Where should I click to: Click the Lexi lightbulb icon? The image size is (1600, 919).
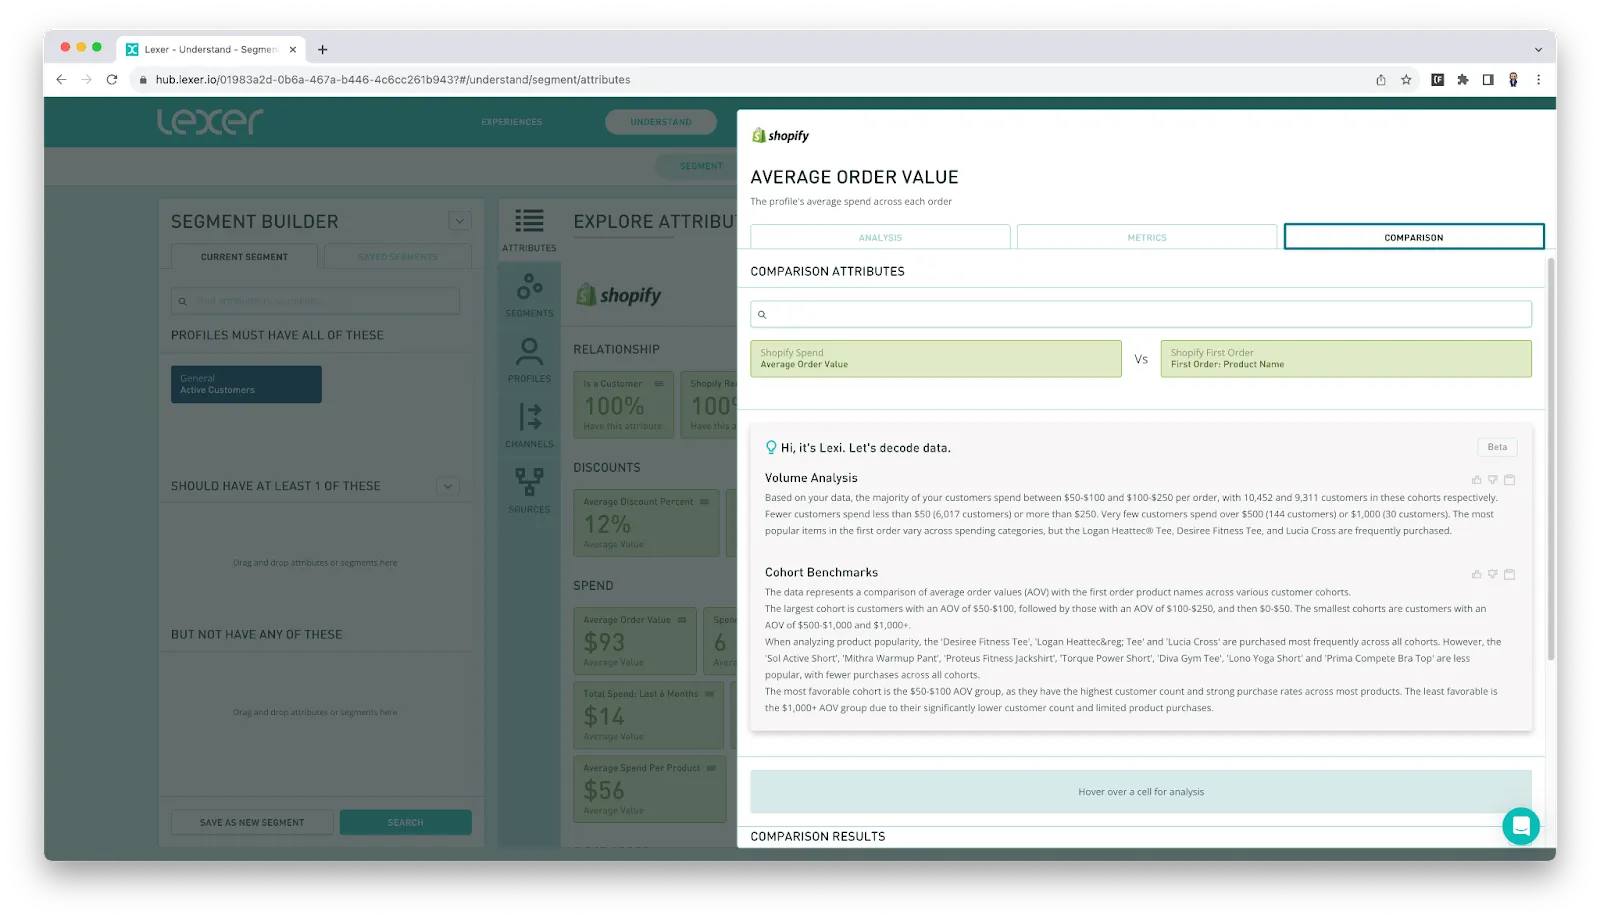pos(771,447)
